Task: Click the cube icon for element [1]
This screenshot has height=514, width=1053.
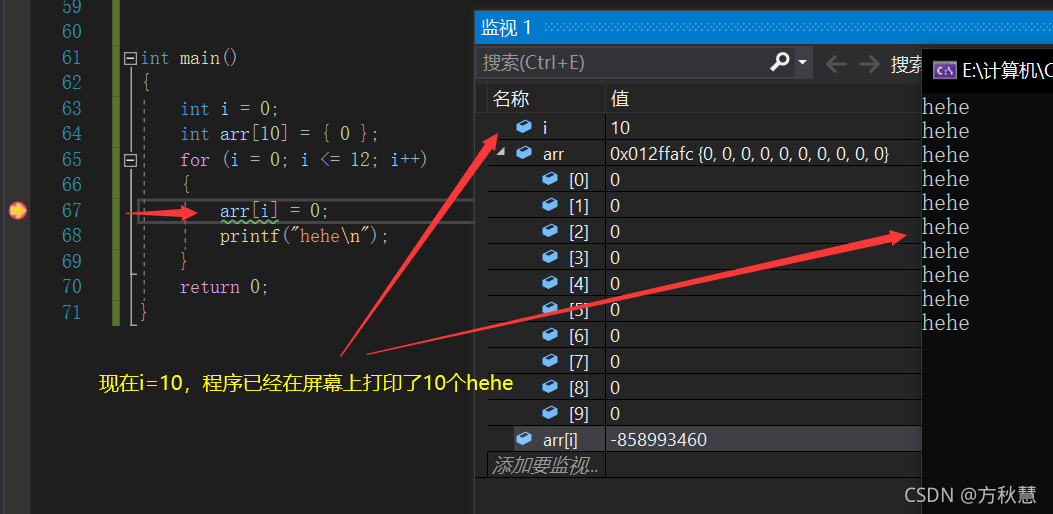Action: 550,205
